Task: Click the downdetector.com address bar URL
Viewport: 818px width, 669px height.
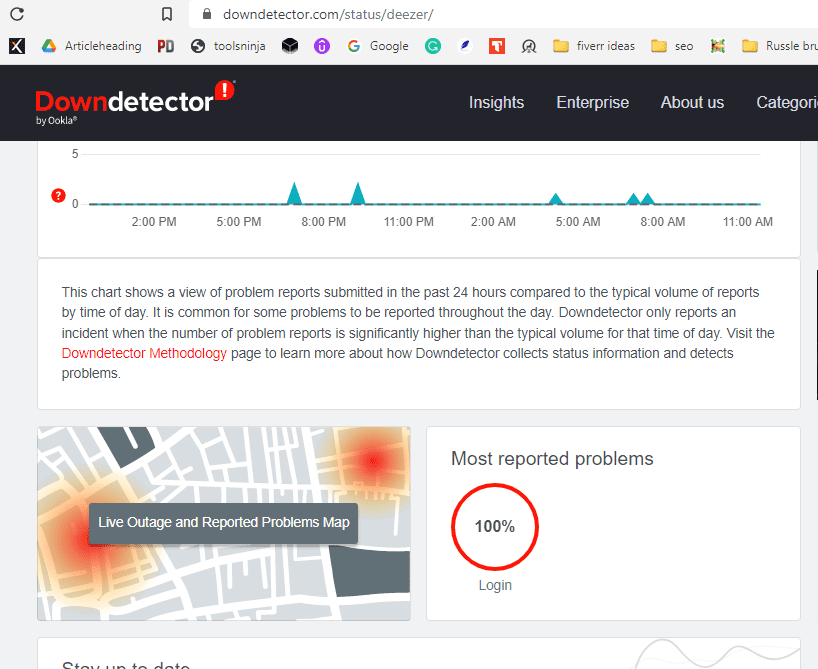Action: pos(328,14)
